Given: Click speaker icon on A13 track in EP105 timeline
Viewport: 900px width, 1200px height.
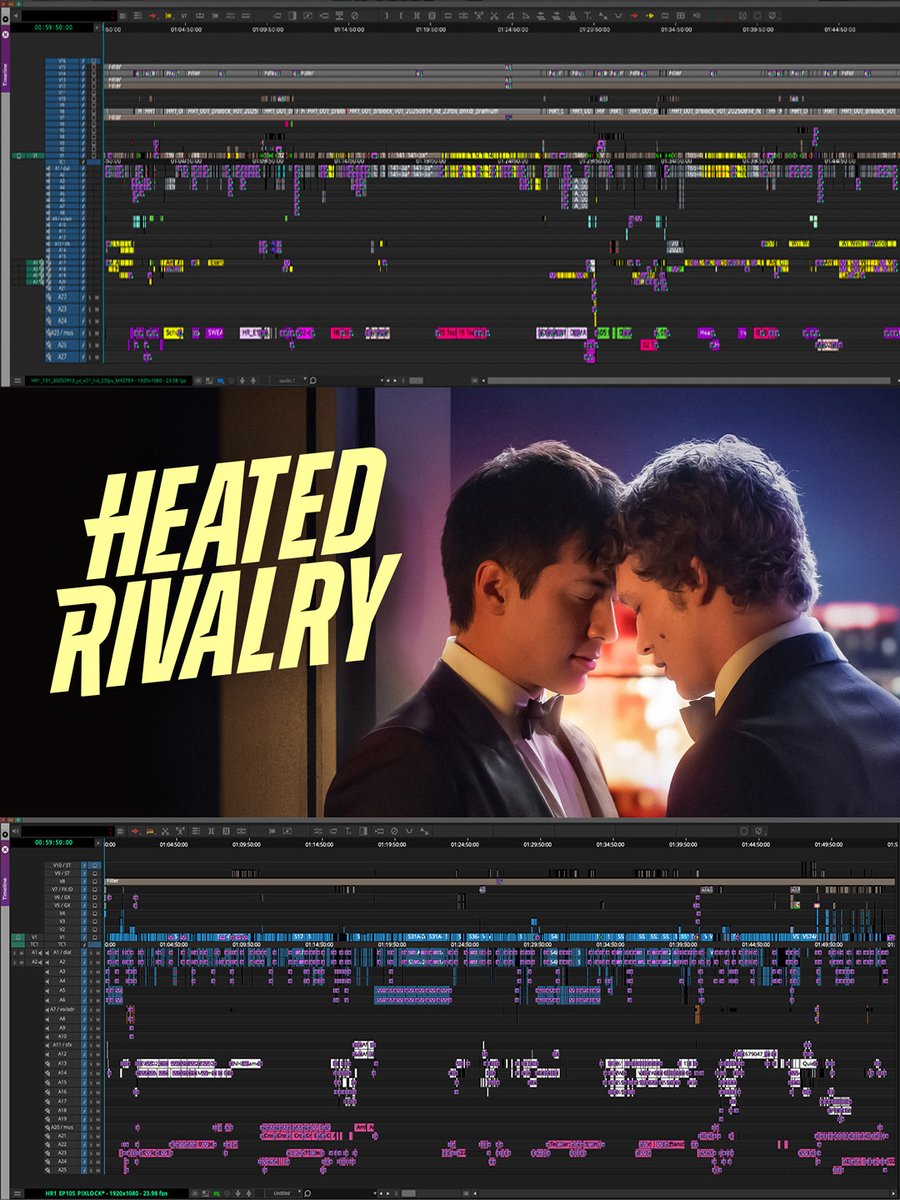Looking at the screenshot, I should tap(47, 1064).
